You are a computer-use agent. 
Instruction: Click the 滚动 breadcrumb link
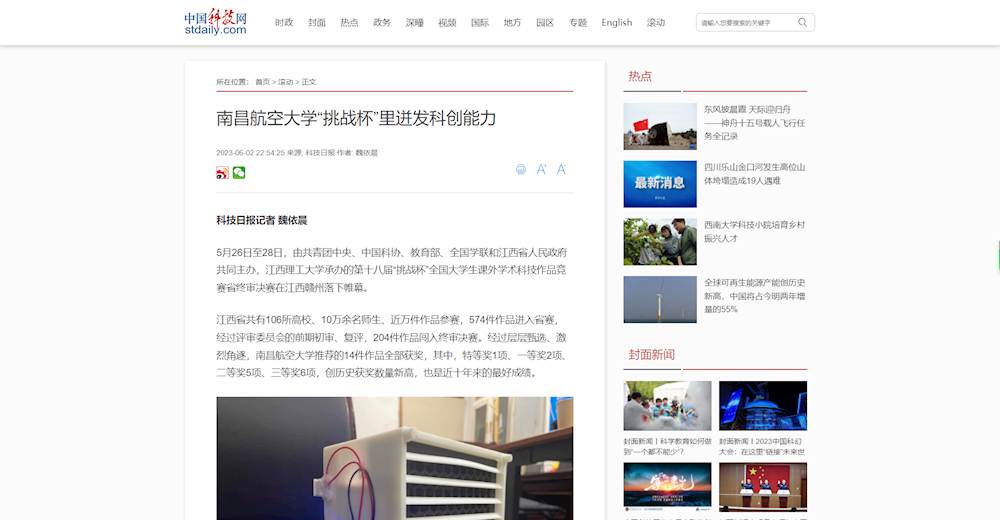[286, 82]
